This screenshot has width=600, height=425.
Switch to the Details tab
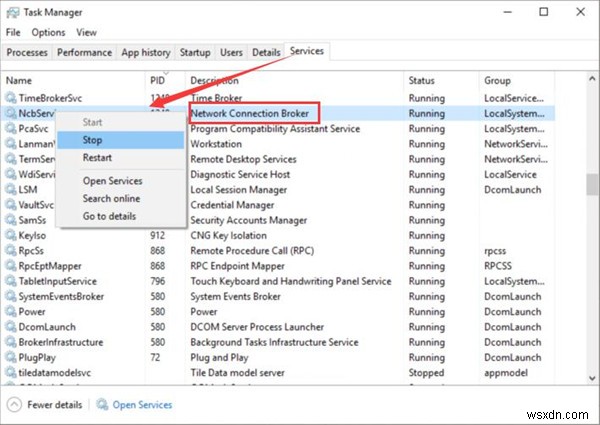click(x=266, y=52)
